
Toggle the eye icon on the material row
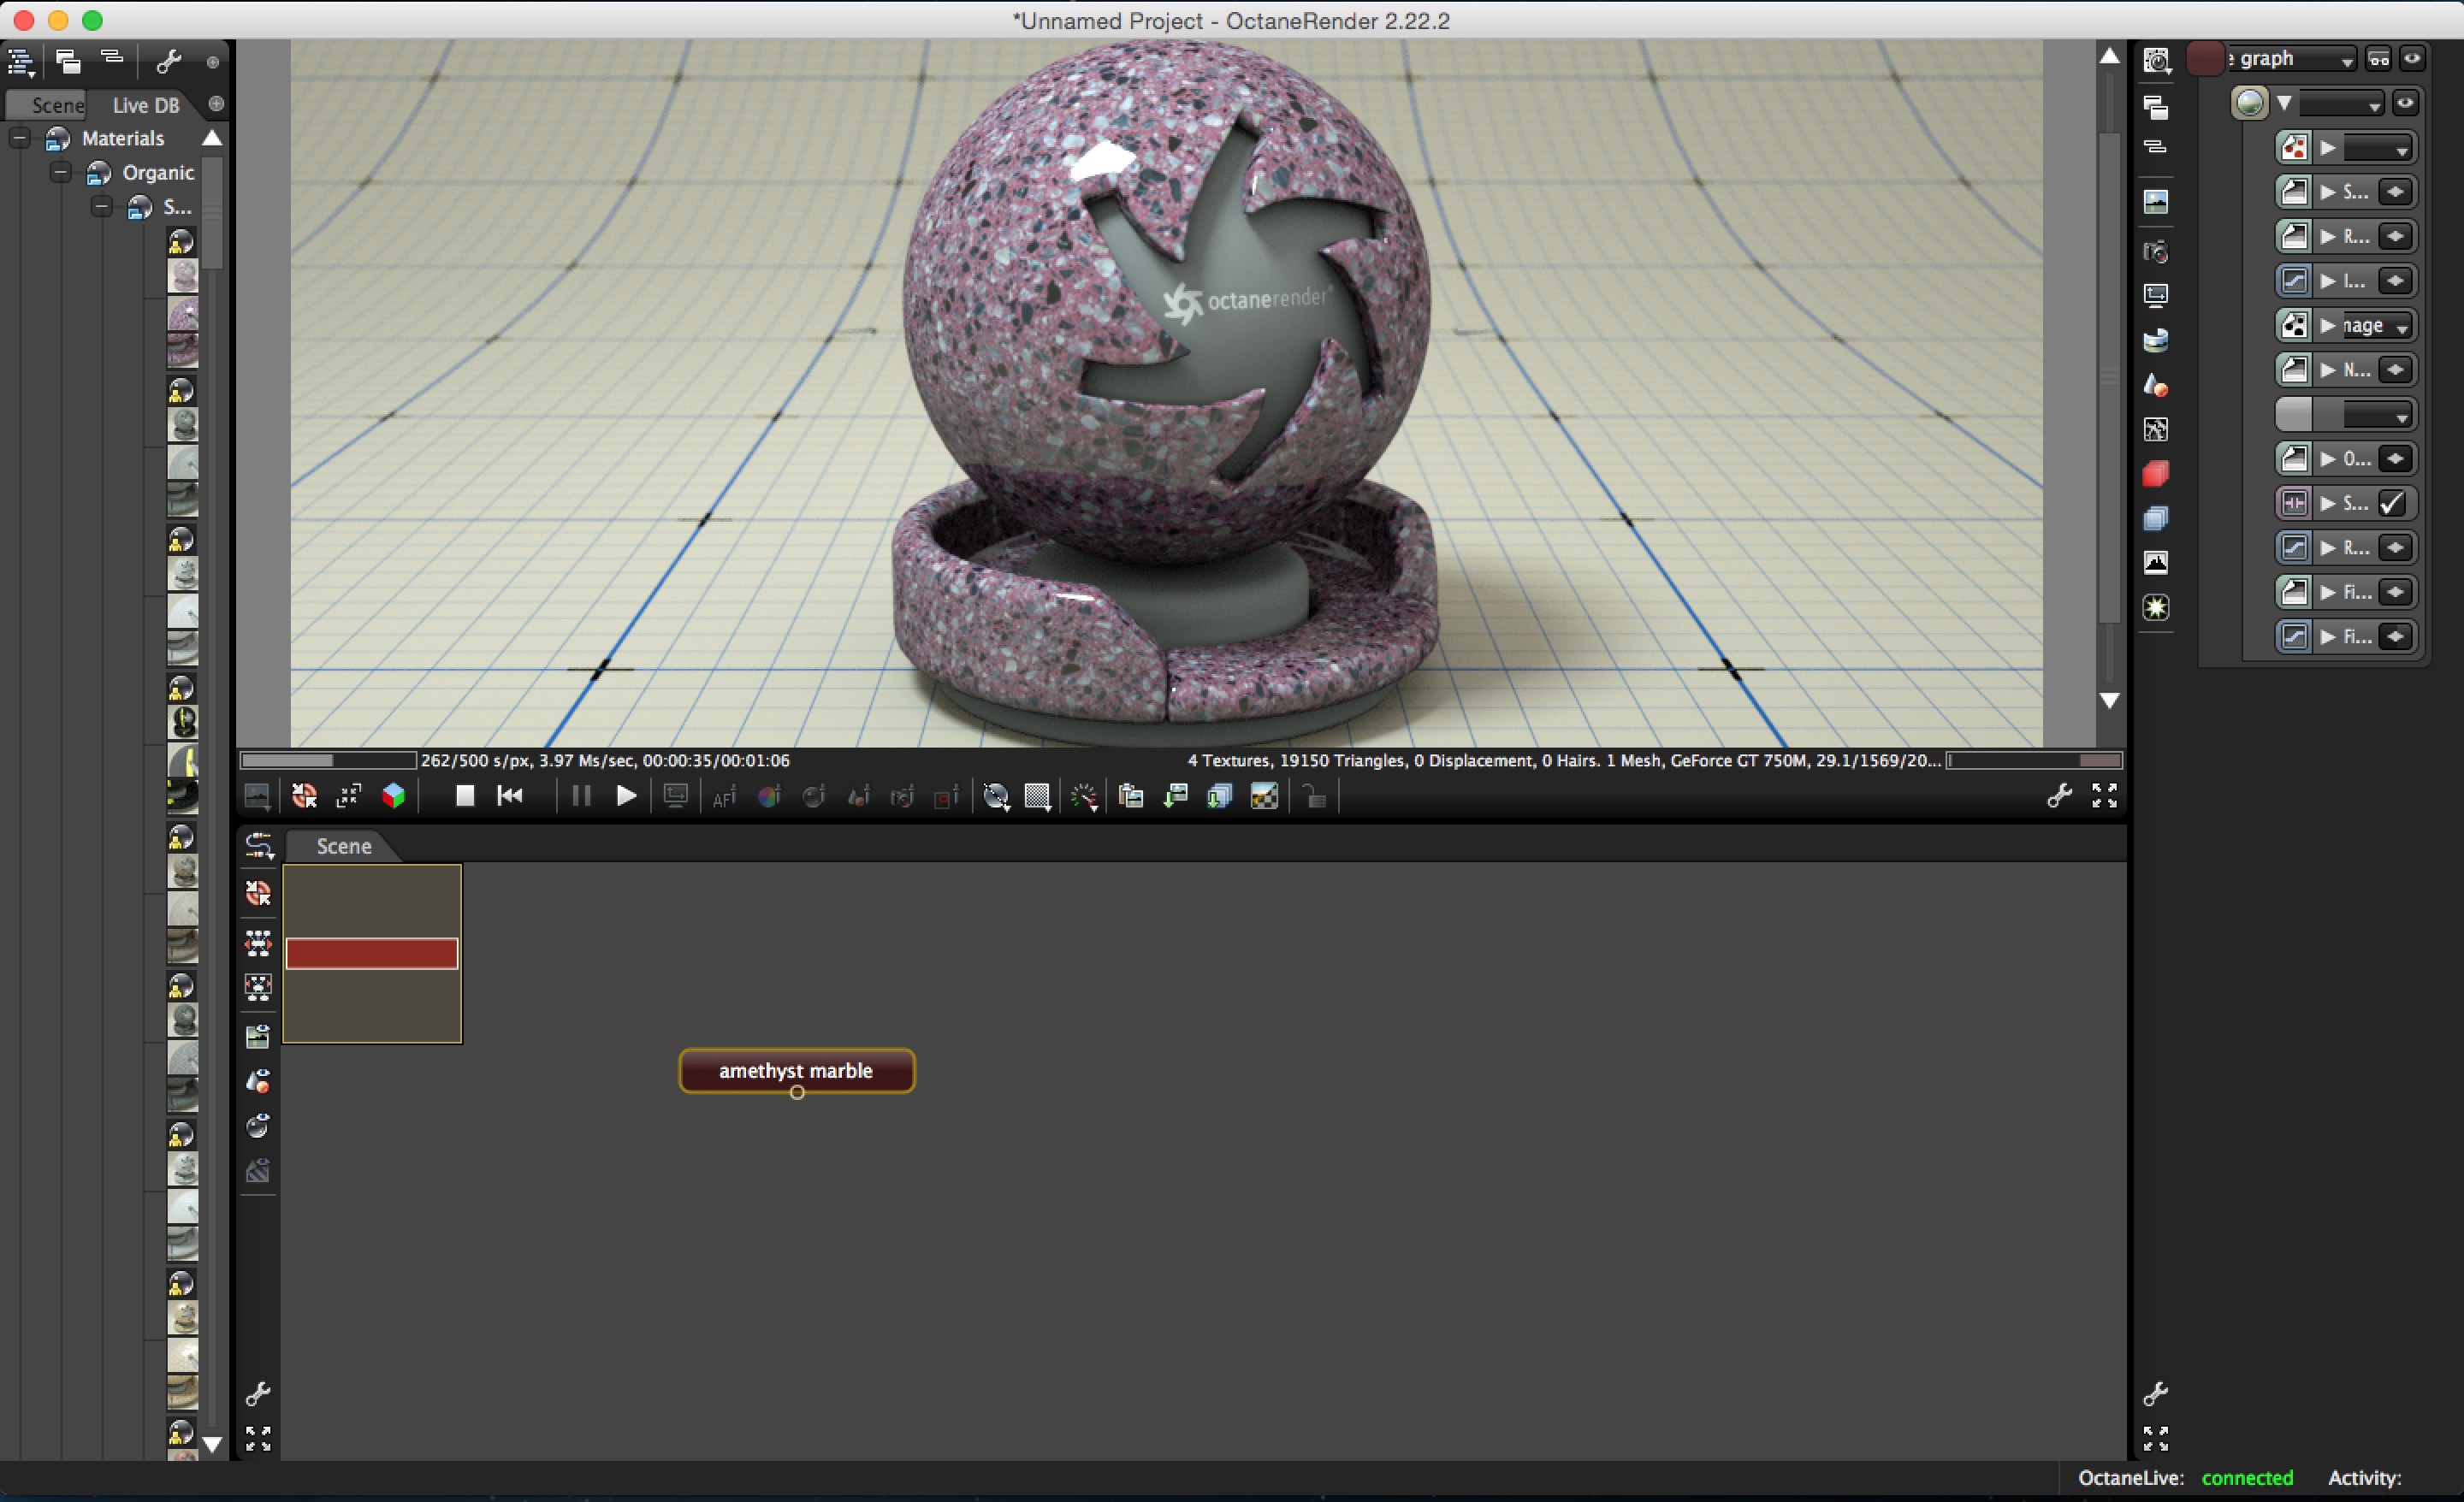click(2405, 103)
